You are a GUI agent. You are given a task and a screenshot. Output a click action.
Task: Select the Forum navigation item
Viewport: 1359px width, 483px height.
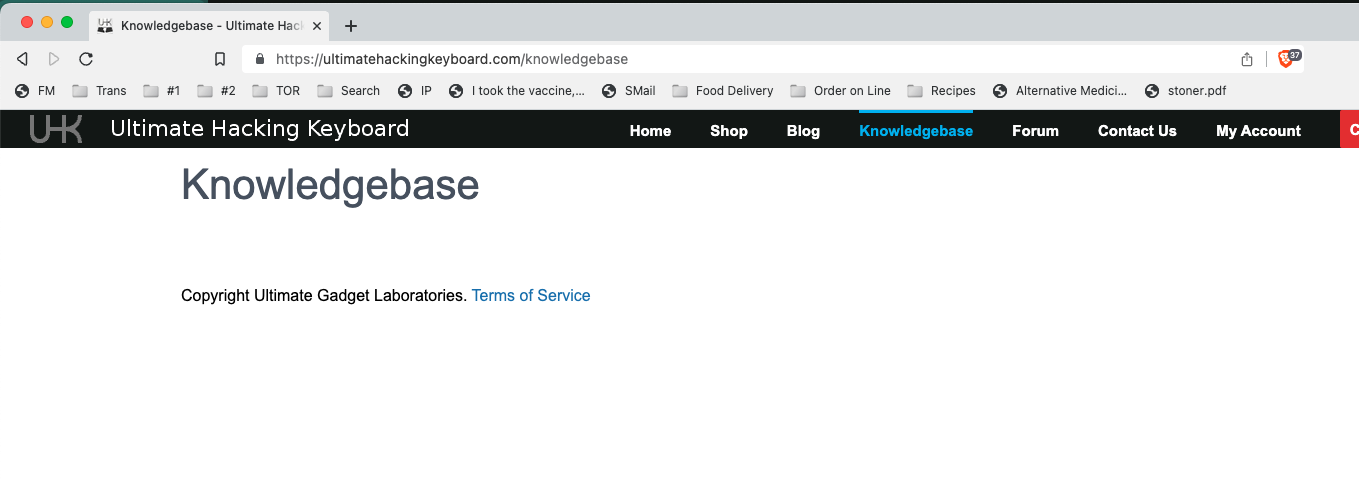(1035, 131)
